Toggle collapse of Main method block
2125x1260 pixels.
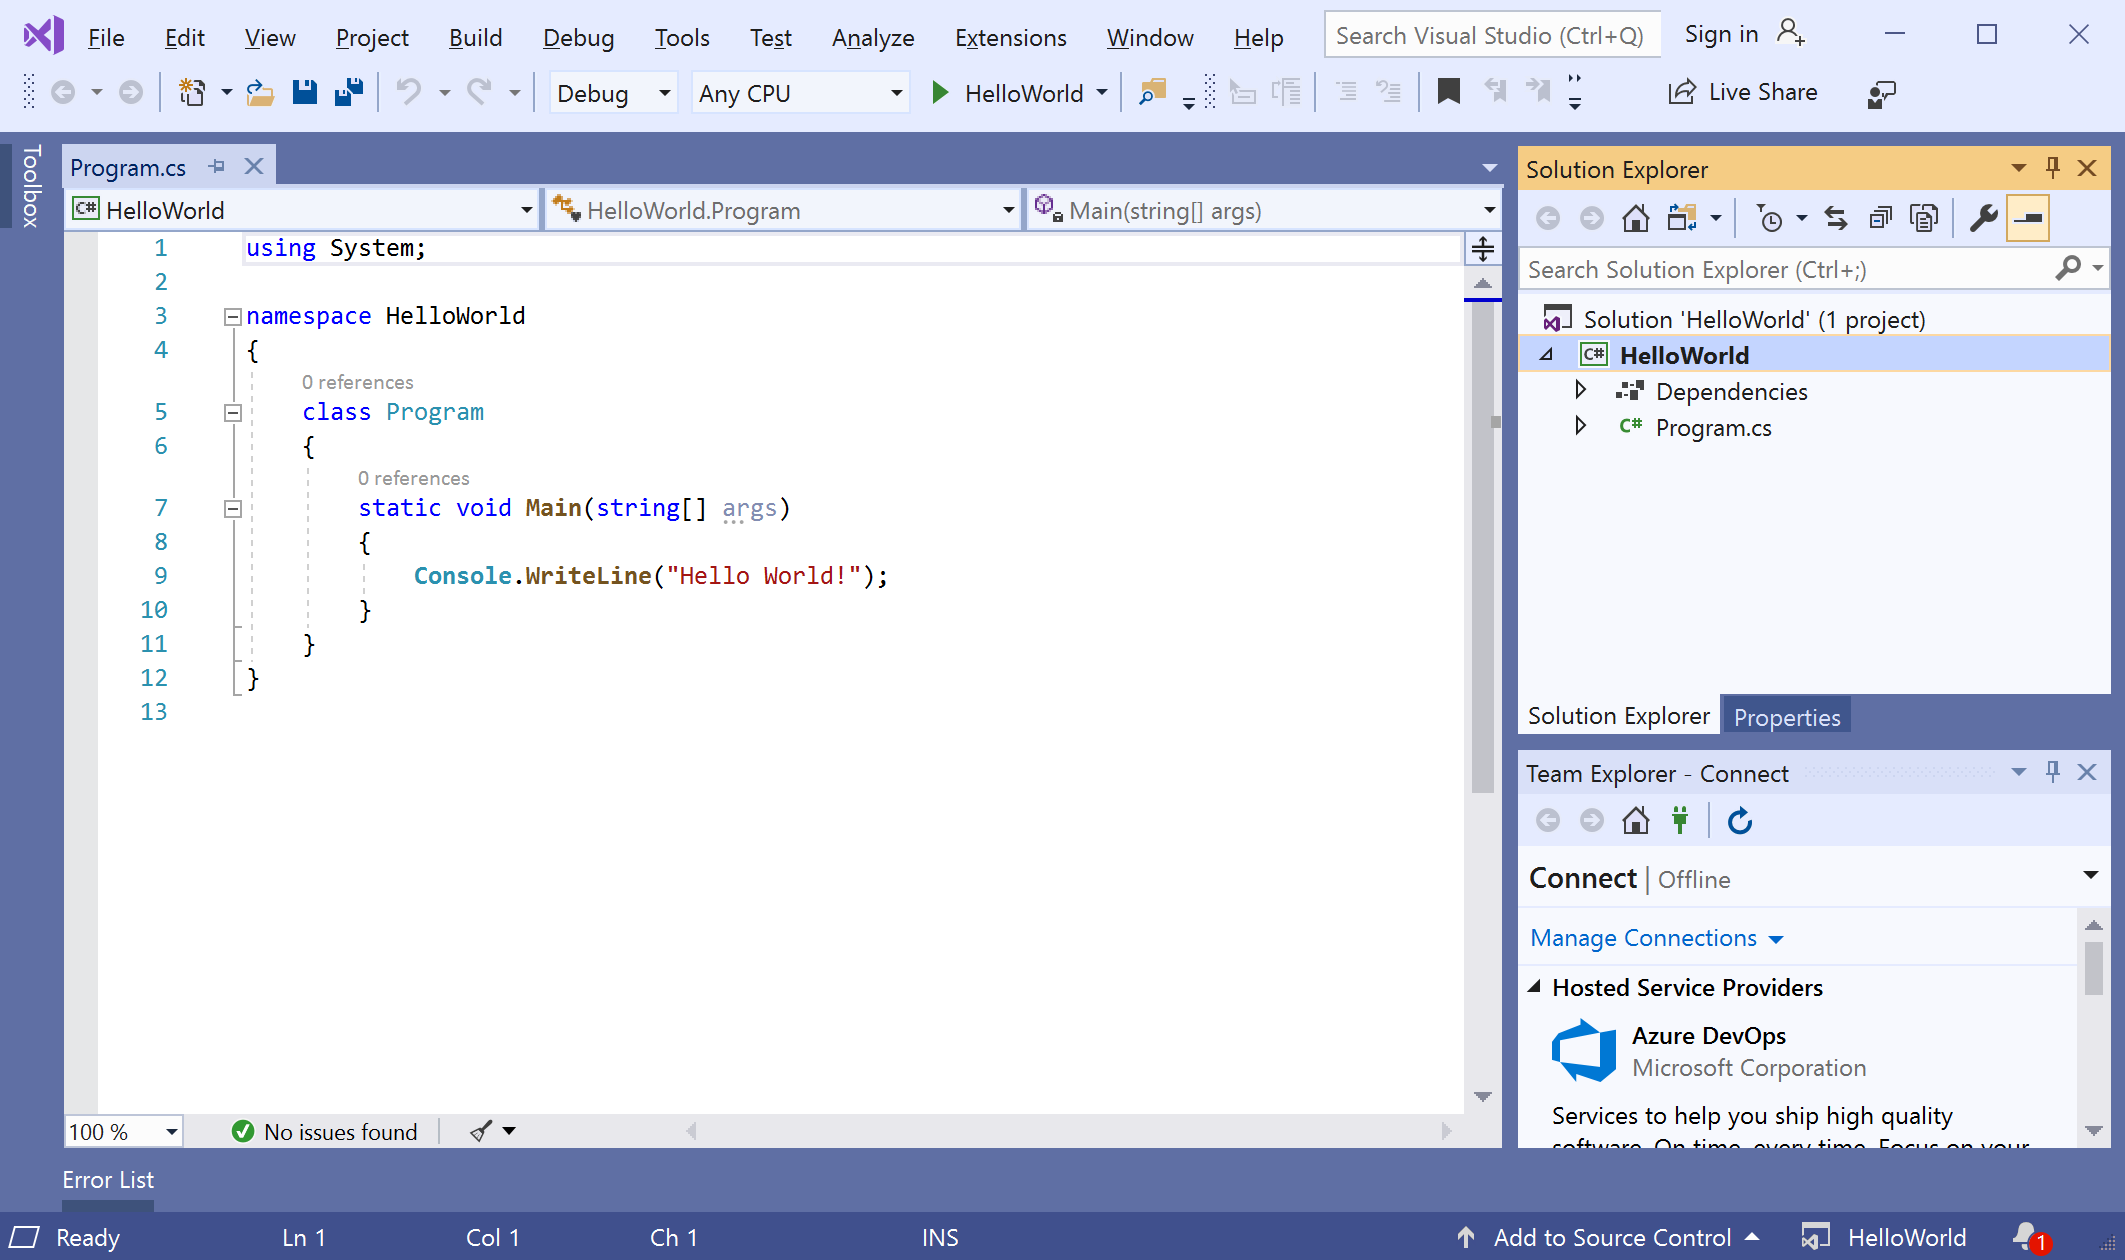pos(231,508)
